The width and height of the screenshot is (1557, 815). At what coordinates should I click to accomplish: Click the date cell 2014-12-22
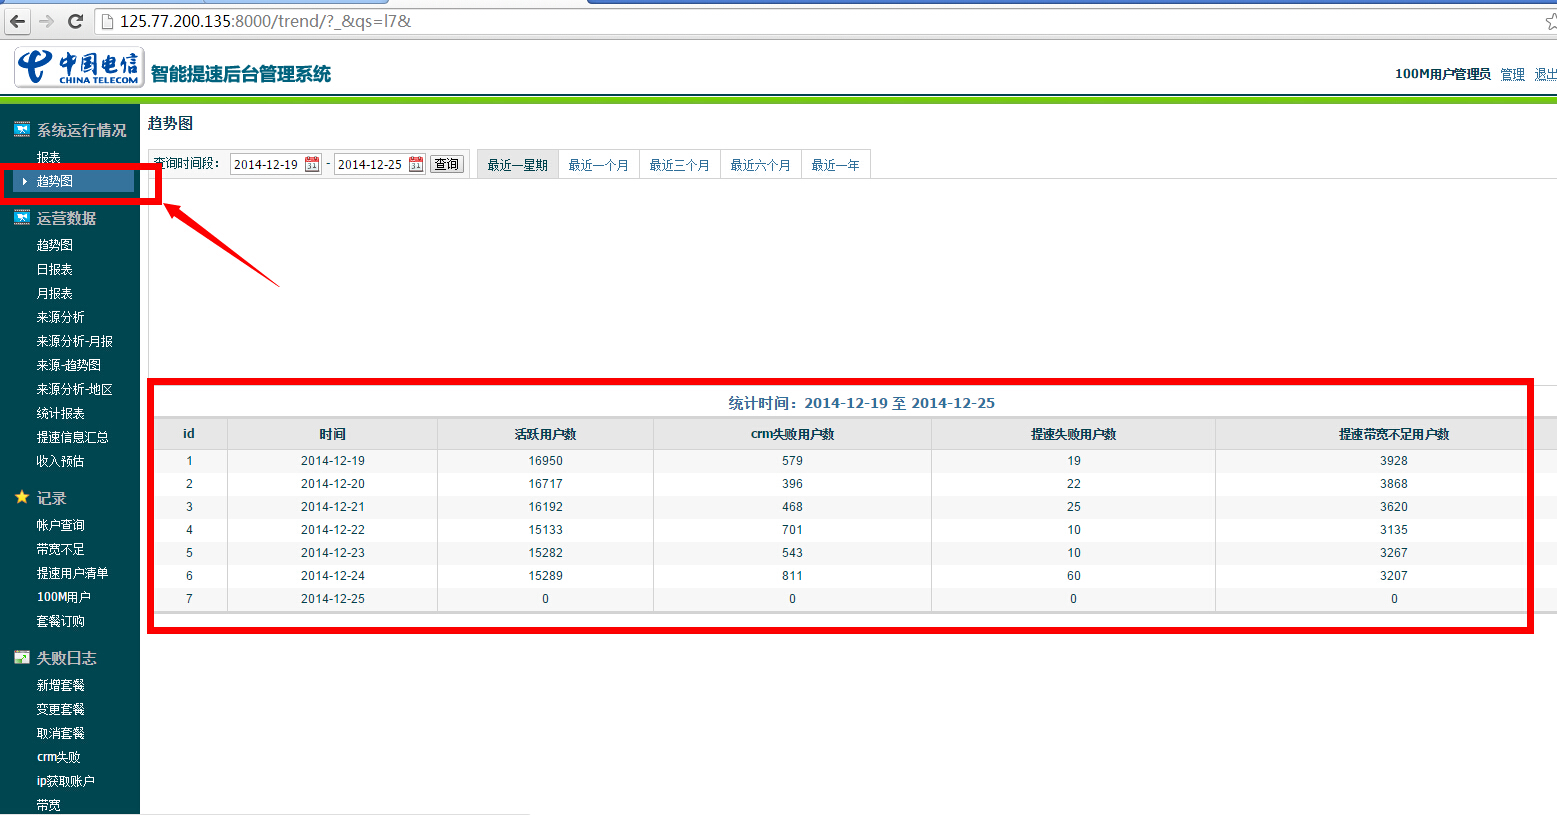333,530
